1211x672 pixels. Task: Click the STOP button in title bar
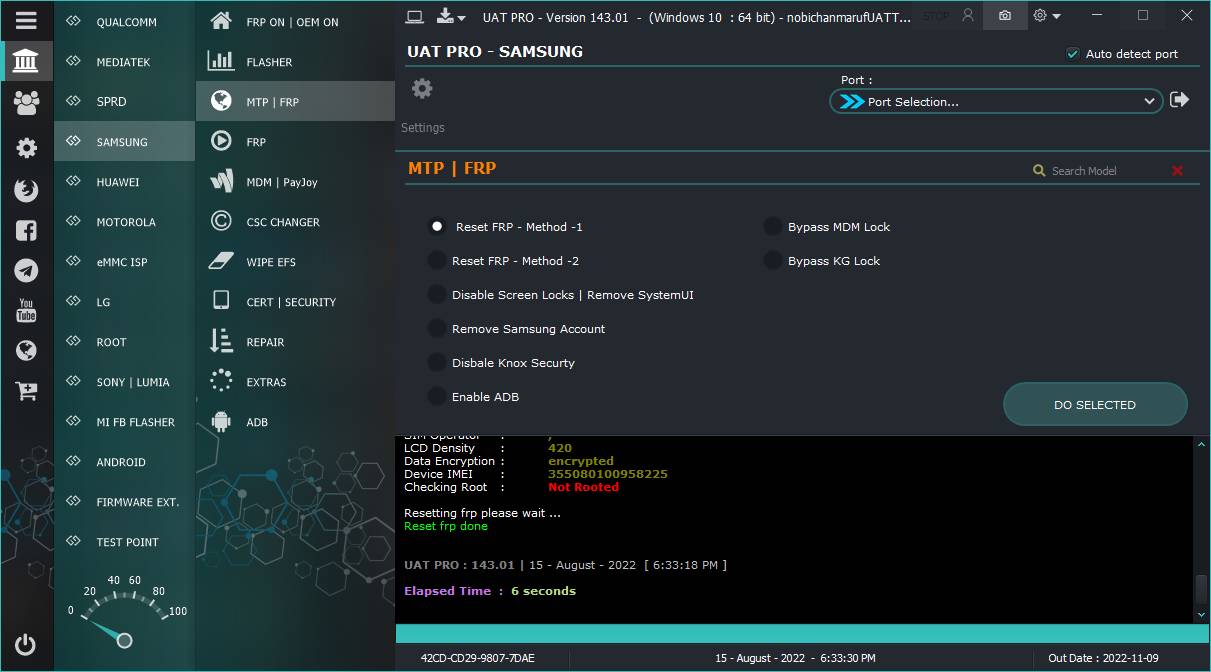[x=937, y=16]
